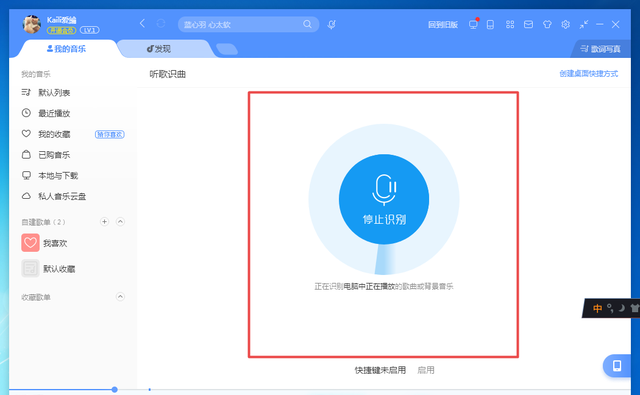640x395 pixels.
Task: Click the small blank tab after 发现
Action: click(x=227, y=49)
